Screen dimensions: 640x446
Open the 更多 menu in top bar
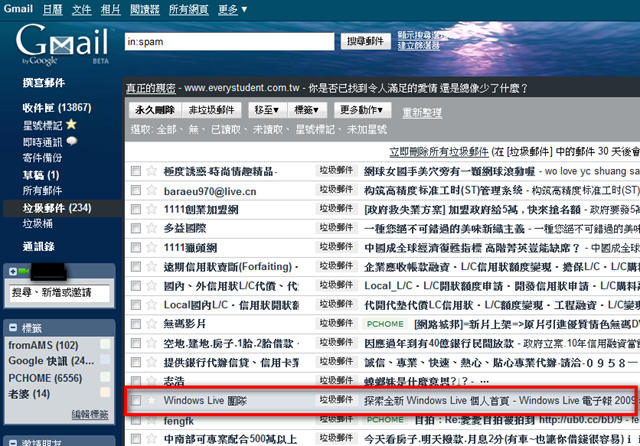233,9
